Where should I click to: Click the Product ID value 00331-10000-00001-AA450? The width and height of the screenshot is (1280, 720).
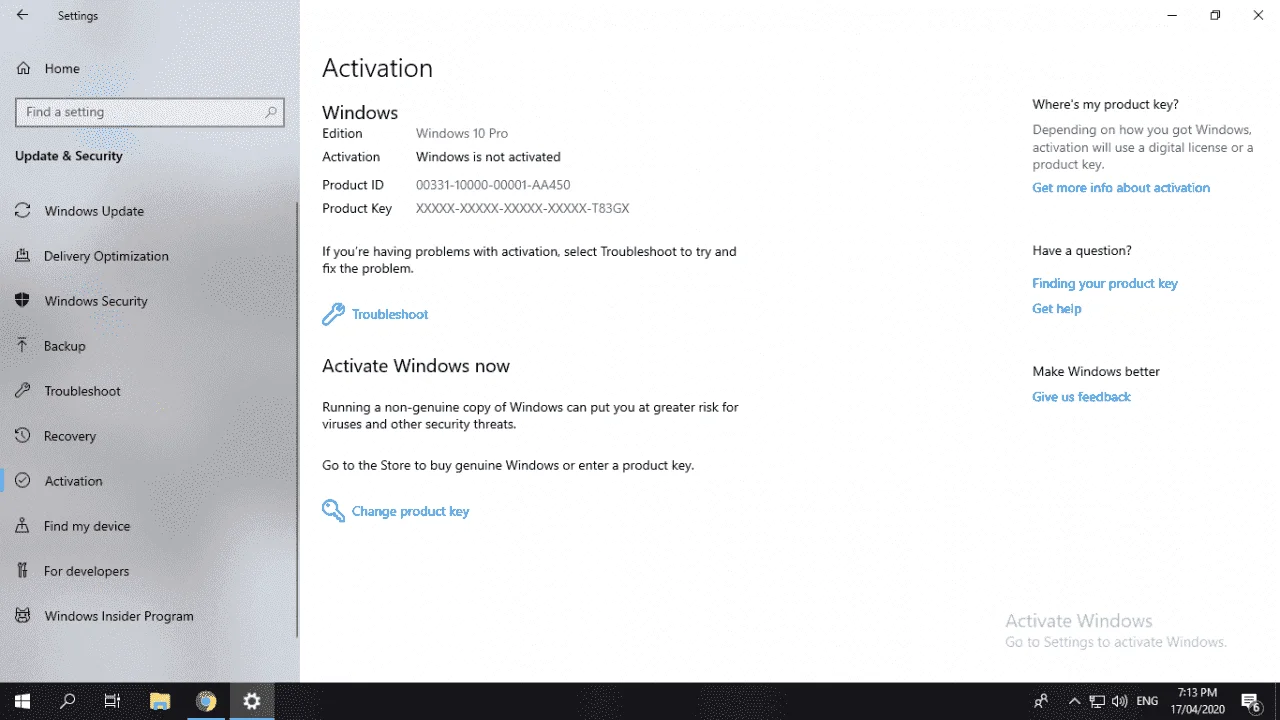tap(493, 185)
